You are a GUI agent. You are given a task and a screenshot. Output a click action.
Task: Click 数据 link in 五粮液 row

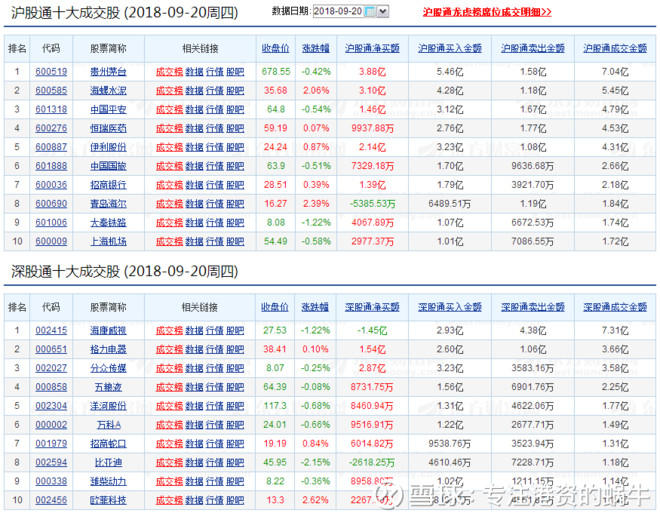tap(194, 387)
